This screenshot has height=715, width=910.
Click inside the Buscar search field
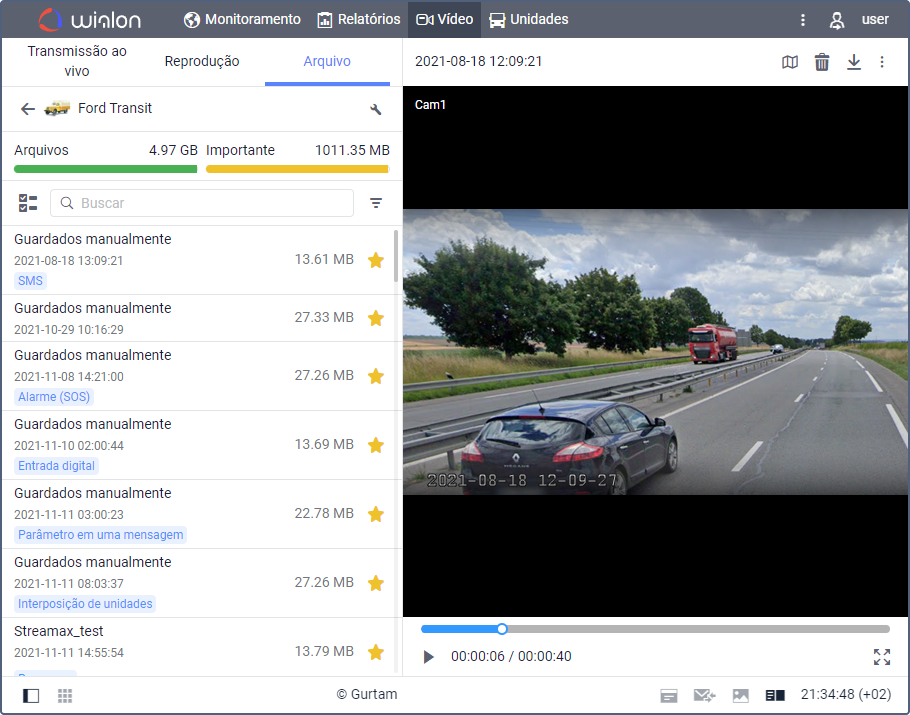point(200,203)
